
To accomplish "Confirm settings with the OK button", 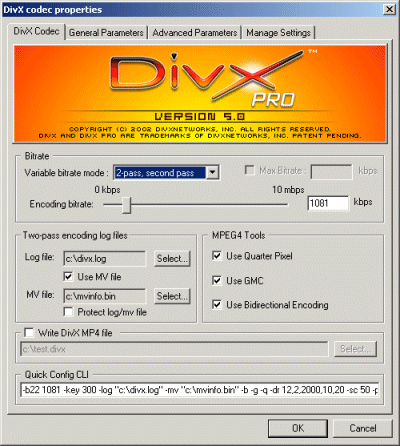I will click(298, 428).
